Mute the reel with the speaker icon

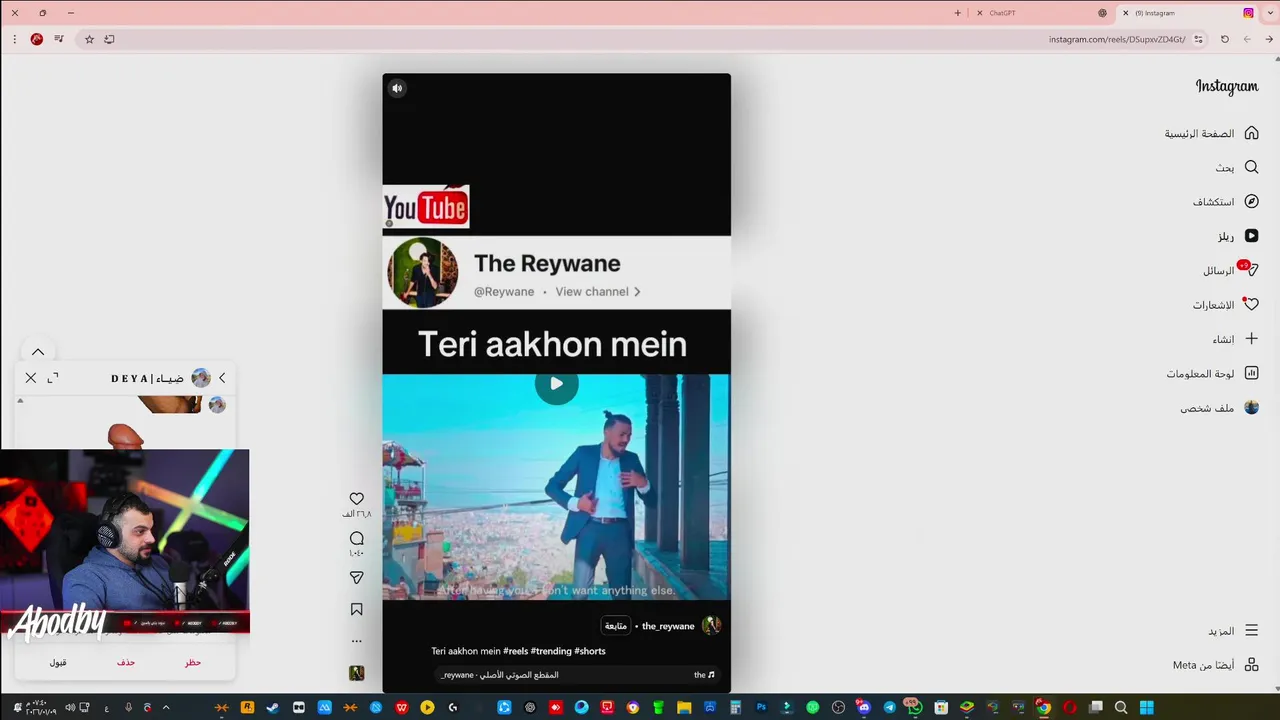[397, 88]
